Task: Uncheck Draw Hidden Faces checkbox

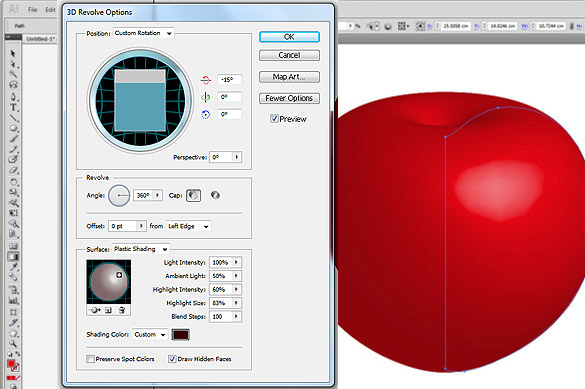Action: tap(172, 359)
